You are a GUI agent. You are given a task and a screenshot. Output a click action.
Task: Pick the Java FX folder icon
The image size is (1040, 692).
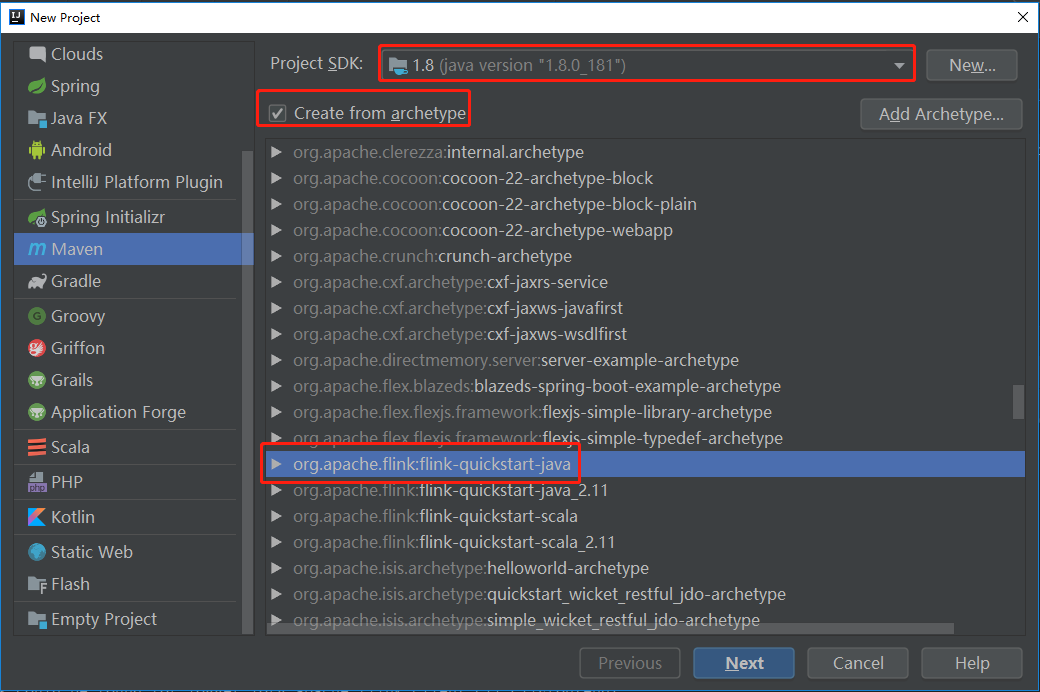[x=37, y=118]
